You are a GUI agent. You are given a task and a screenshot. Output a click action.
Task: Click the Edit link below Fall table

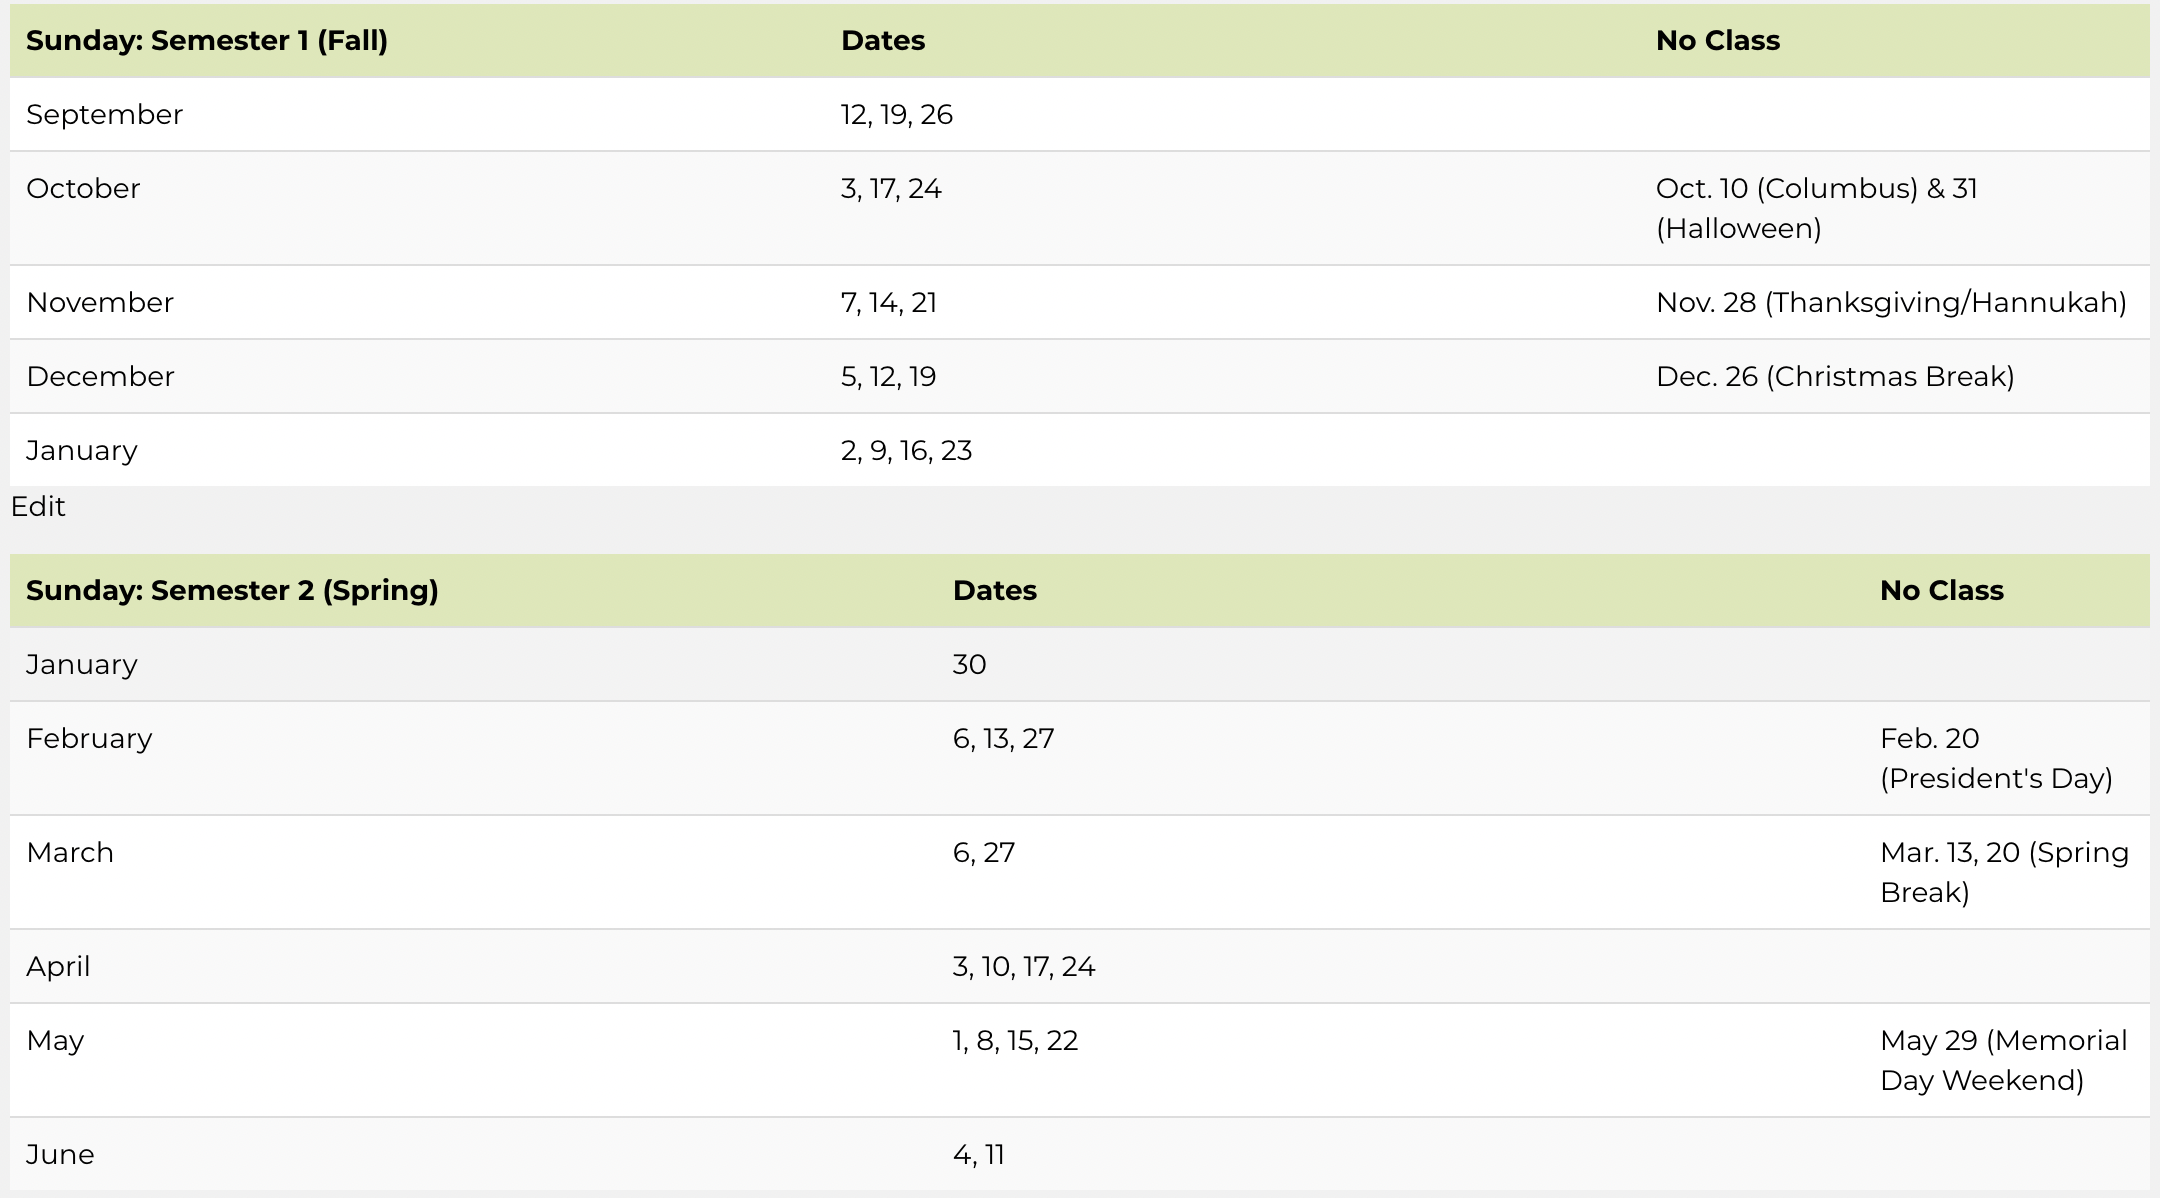(38, 507)
